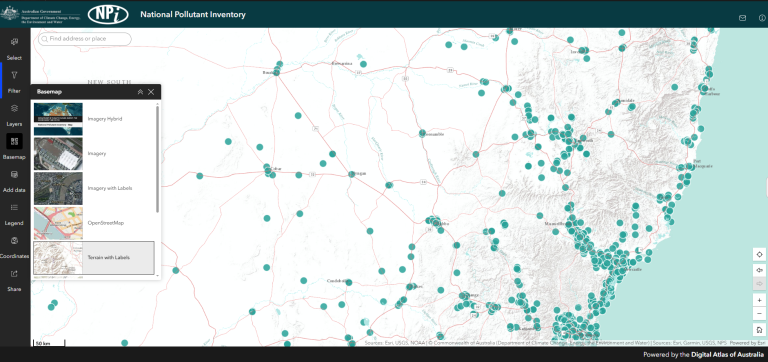Click the Basemap panel title
Viewport: 768px width, 362px height.
49,92
